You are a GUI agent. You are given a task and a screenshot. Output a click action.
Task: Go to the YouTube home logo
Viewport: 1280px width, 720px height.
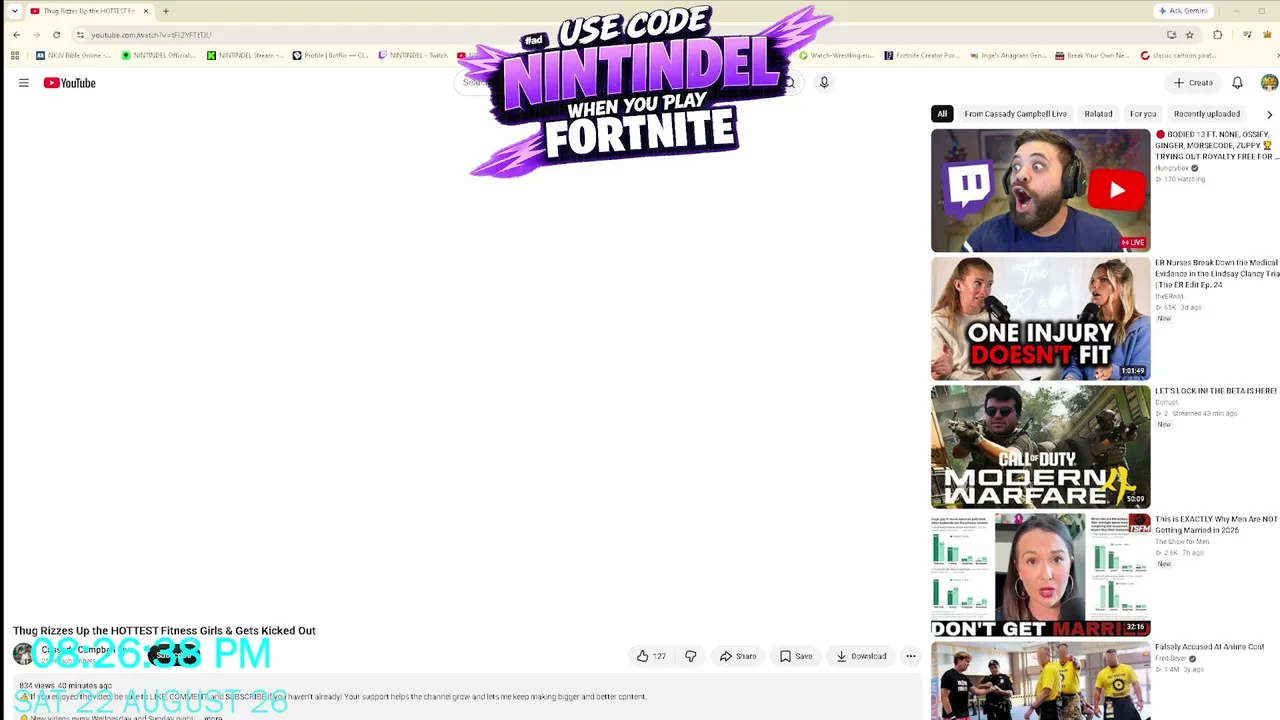coord(70,83)
